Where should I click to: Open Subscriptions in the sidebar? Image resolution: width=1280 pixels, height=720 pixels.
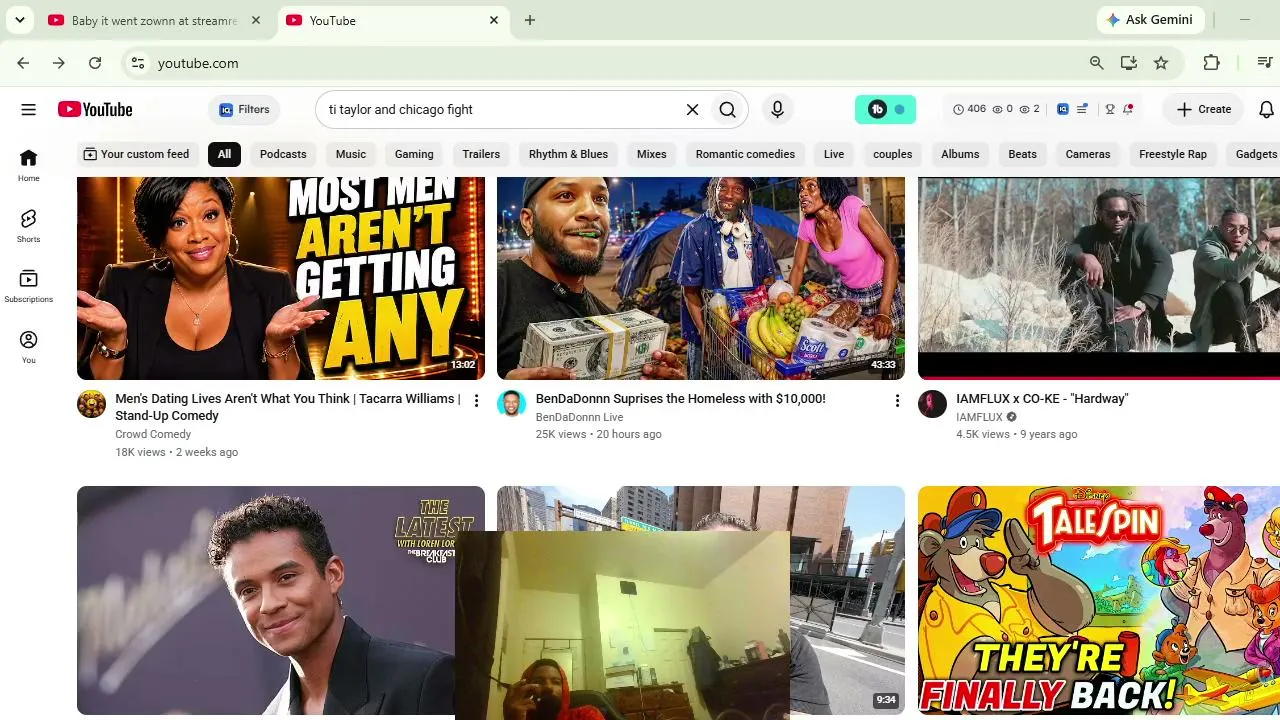28,286
